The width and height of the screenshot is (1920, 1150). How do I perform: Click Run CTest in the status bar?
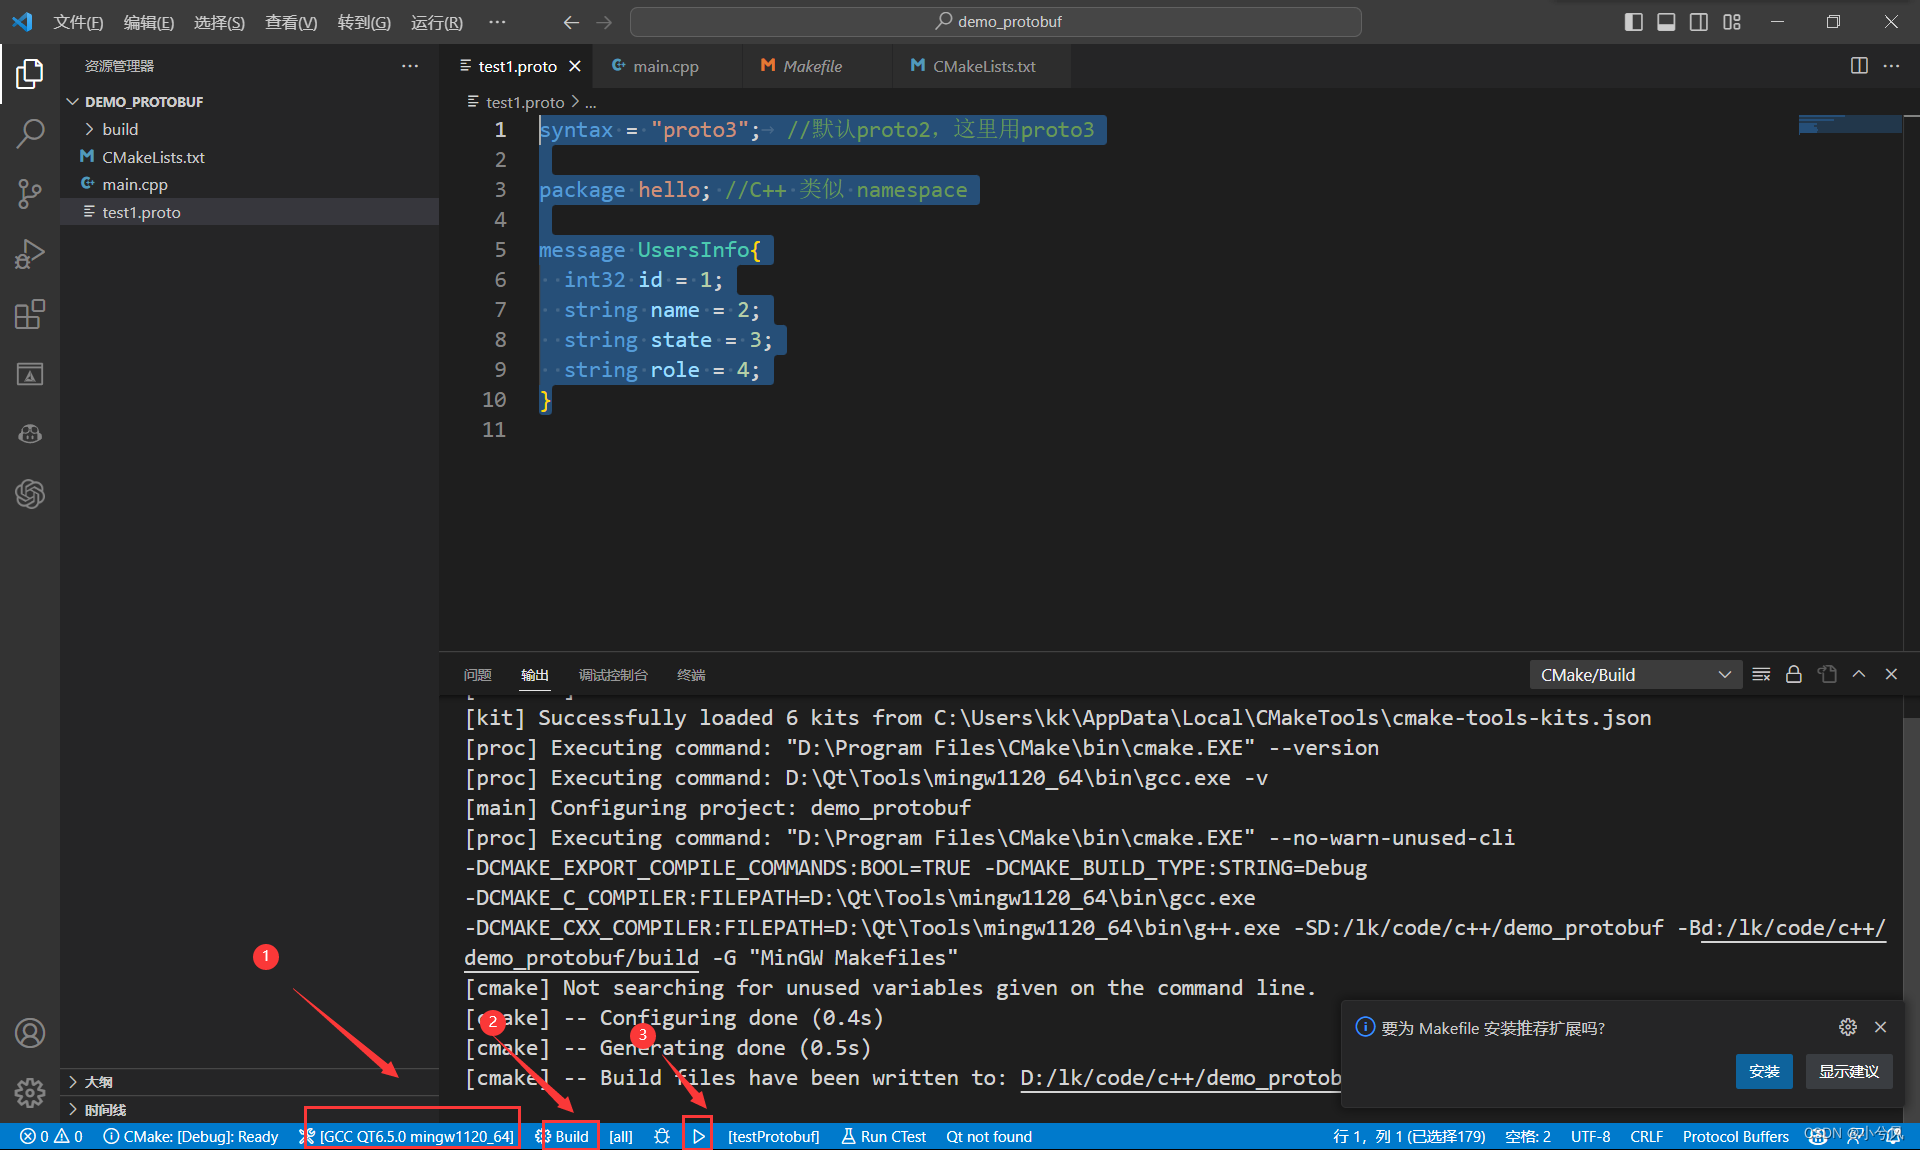click(884, 1136)
